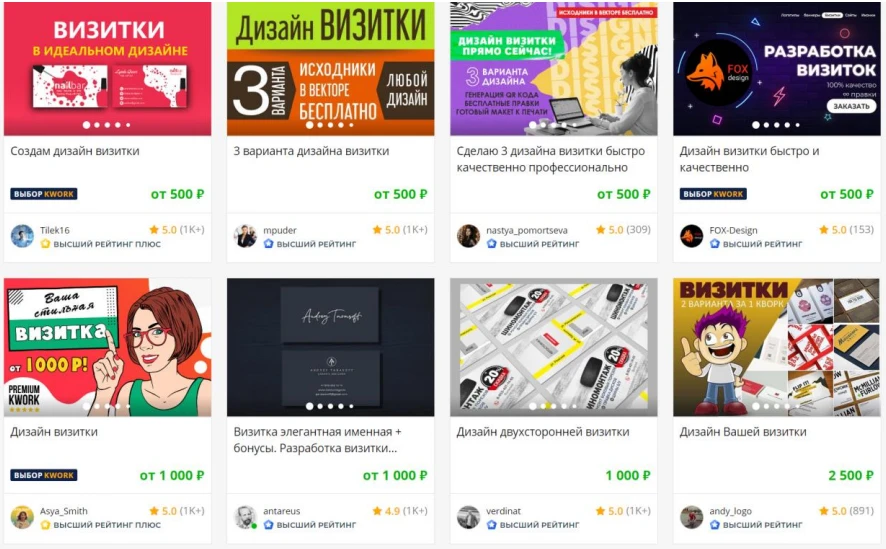Click nastya_pomortseva's avatar picture
Screen dimensions: 886x549
[x=468, y=236]
